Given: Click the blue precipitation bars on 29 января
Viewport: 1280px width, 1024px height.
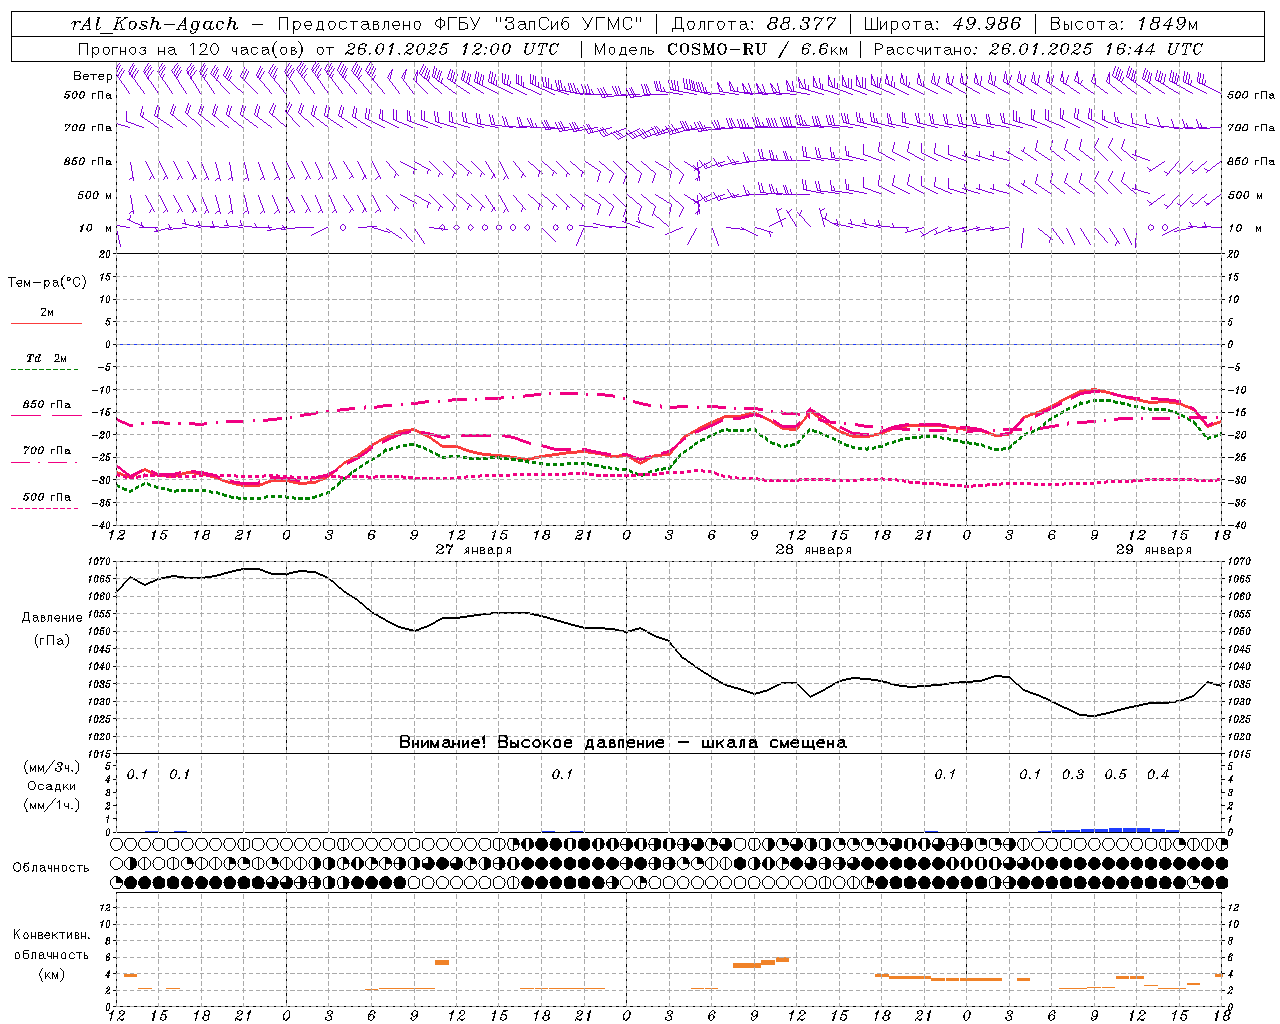Looking at the screenshot, I should [1109, 830].
